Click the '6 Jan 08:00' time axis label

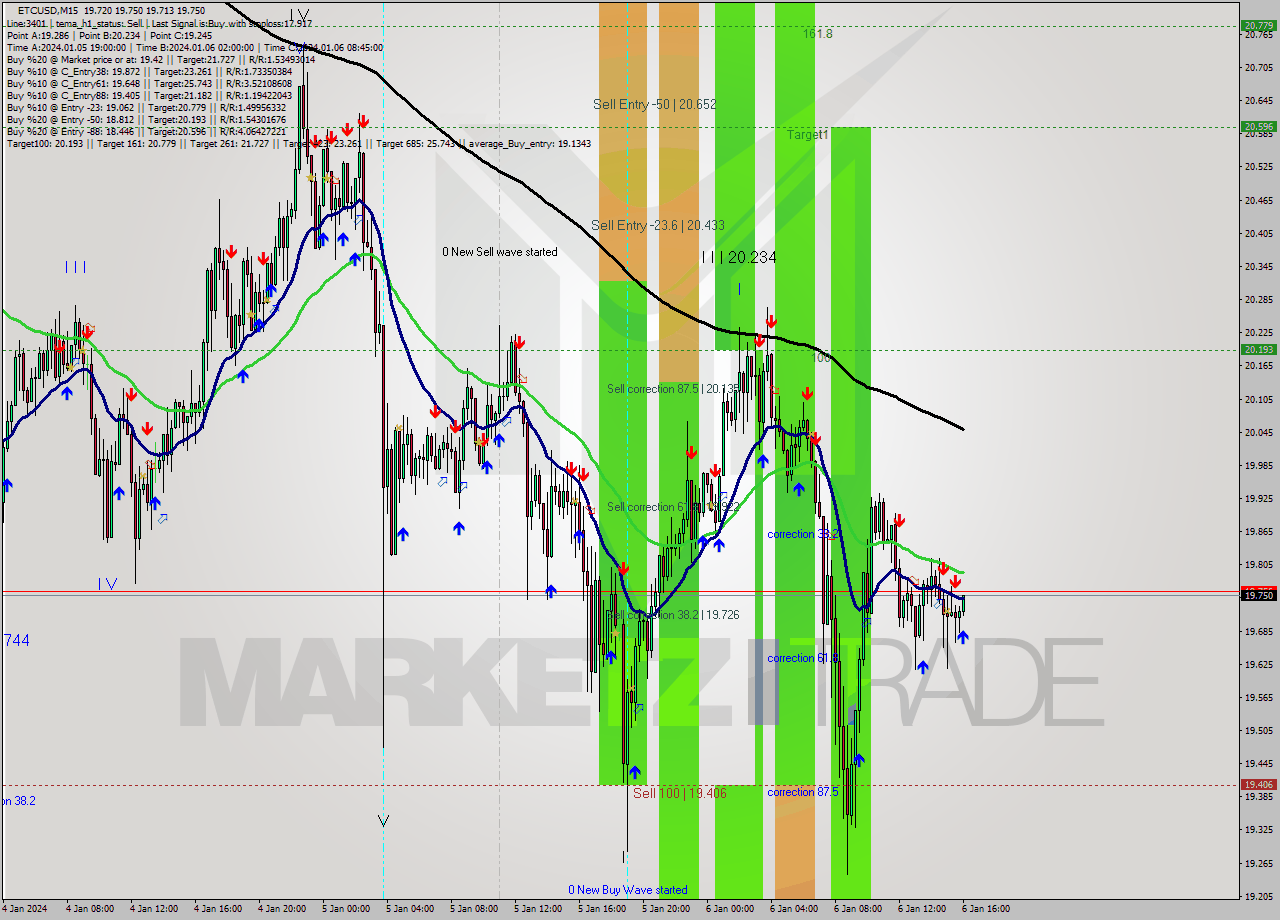pos(858,909)
